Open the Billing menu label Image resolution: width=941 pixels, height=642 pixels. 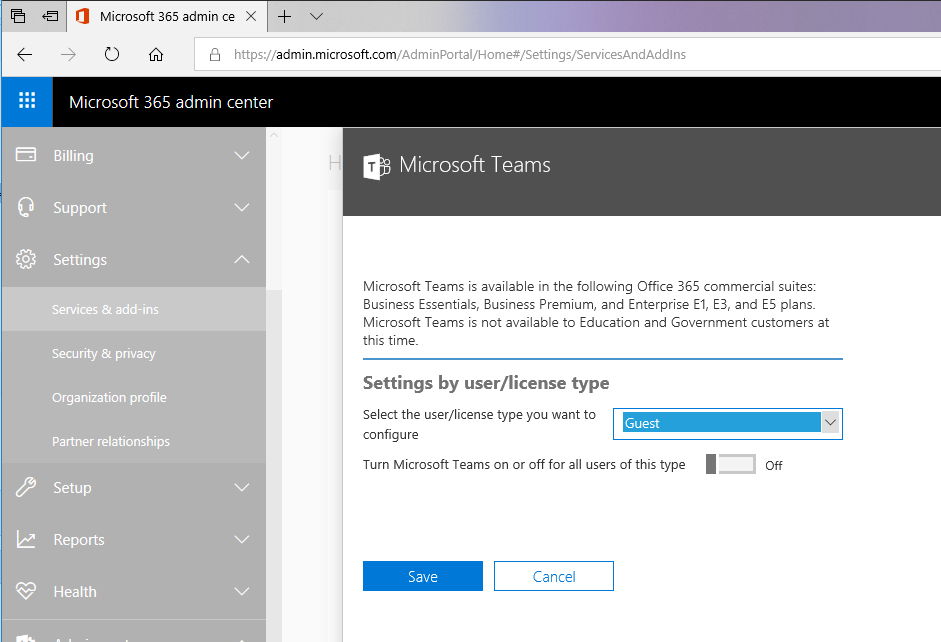pos(73,155)
